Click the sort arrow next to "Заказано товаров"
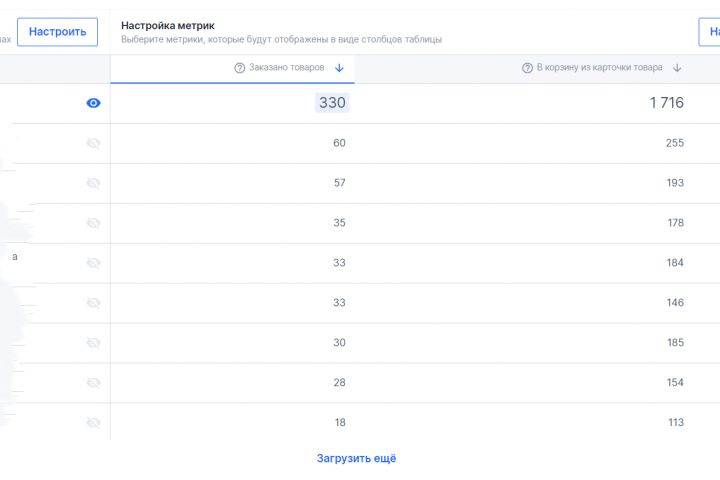 pos(339,68)
